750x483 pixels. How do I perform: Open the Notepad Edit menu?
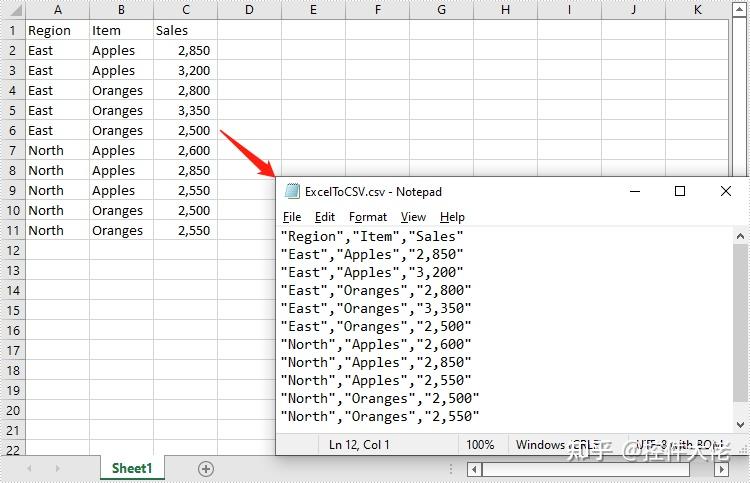[x=325, y=217]
